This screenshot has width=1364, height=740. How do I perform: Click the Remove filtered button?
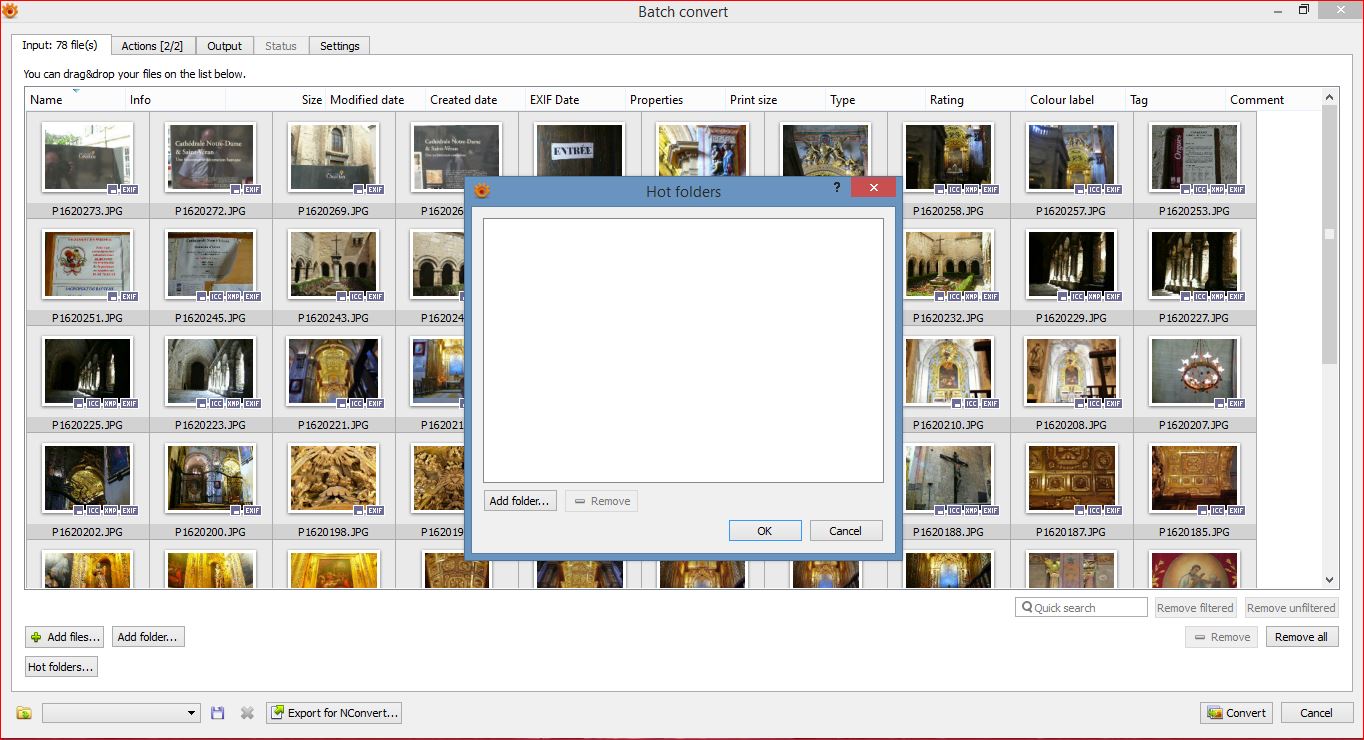tap(1195, 608)
